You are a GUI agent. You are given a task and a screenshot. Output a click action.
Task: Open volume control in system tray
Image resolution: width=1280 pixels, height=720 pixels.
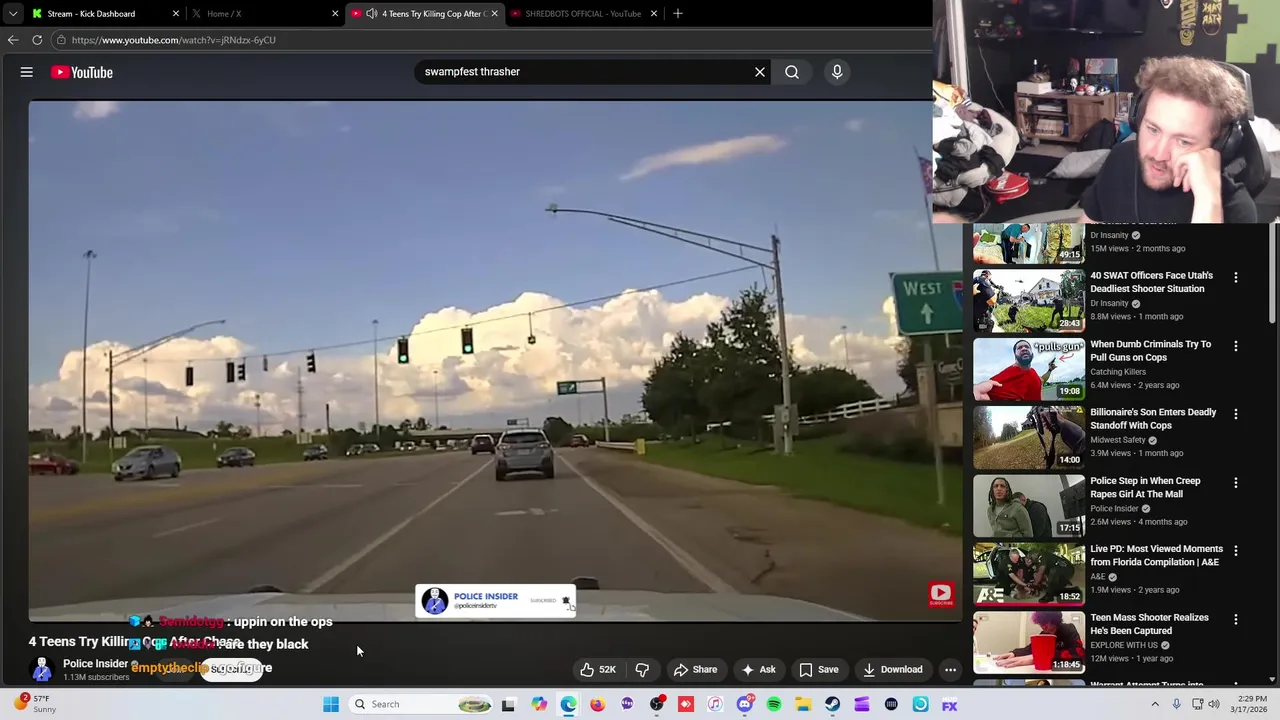tap(1214, 704)
